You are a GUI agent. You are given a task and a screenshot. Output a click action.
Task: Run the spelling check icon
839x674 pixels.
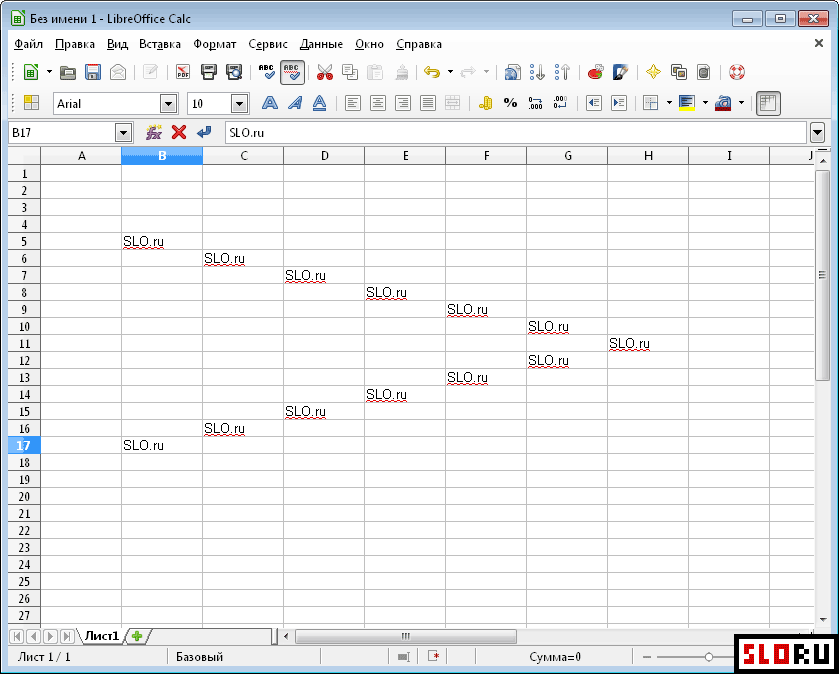(x=266, y=72)
